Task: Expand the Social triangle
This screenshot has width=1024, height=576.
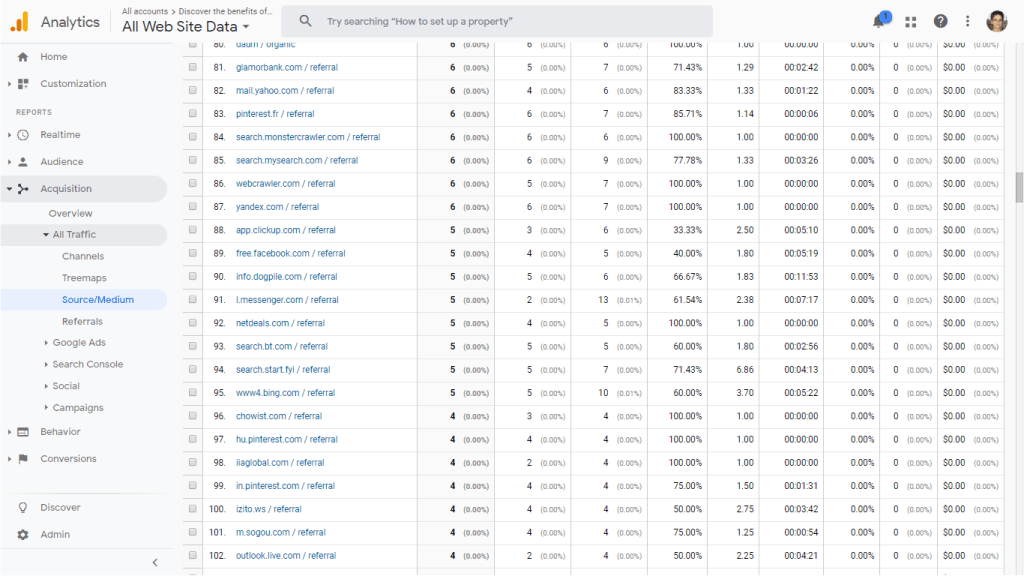Action: click(x=46, y=386)
